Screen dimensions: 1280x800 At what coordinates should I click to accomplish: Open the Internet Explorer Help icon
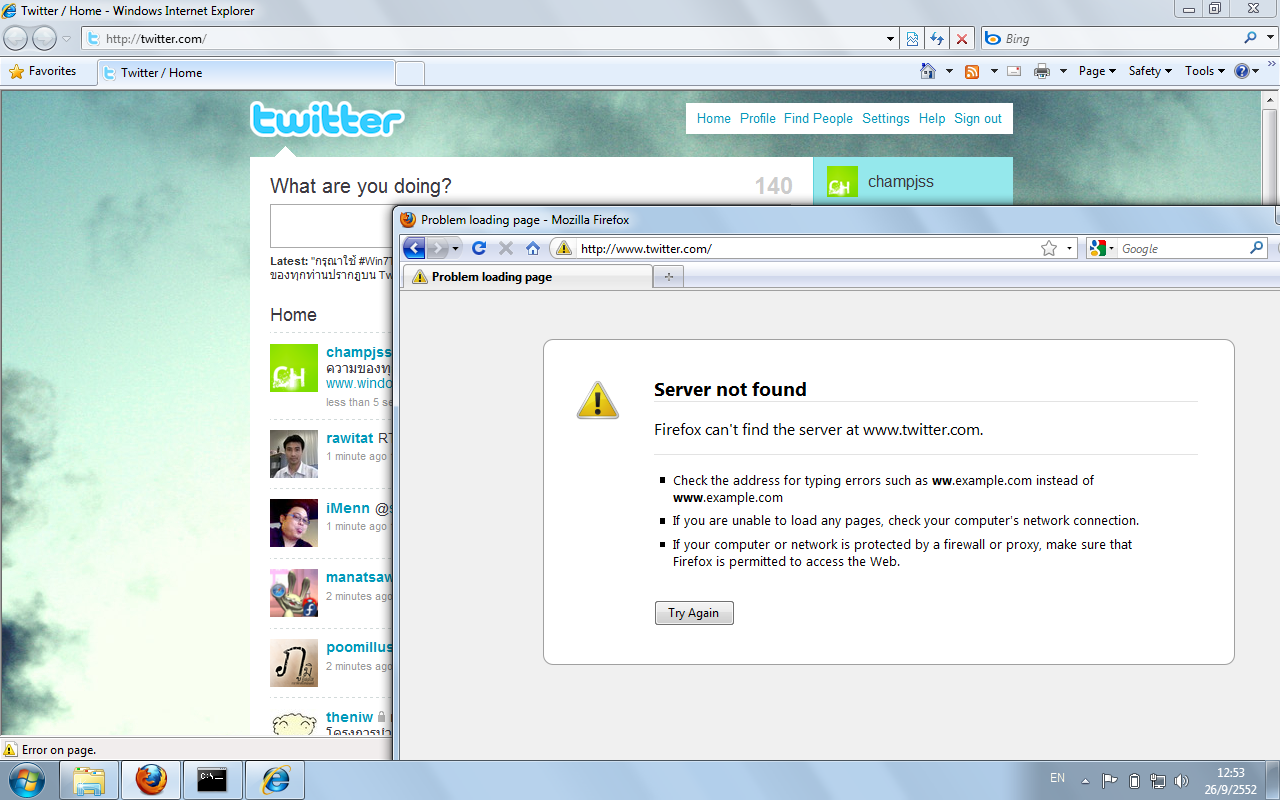pos(1242,71)
